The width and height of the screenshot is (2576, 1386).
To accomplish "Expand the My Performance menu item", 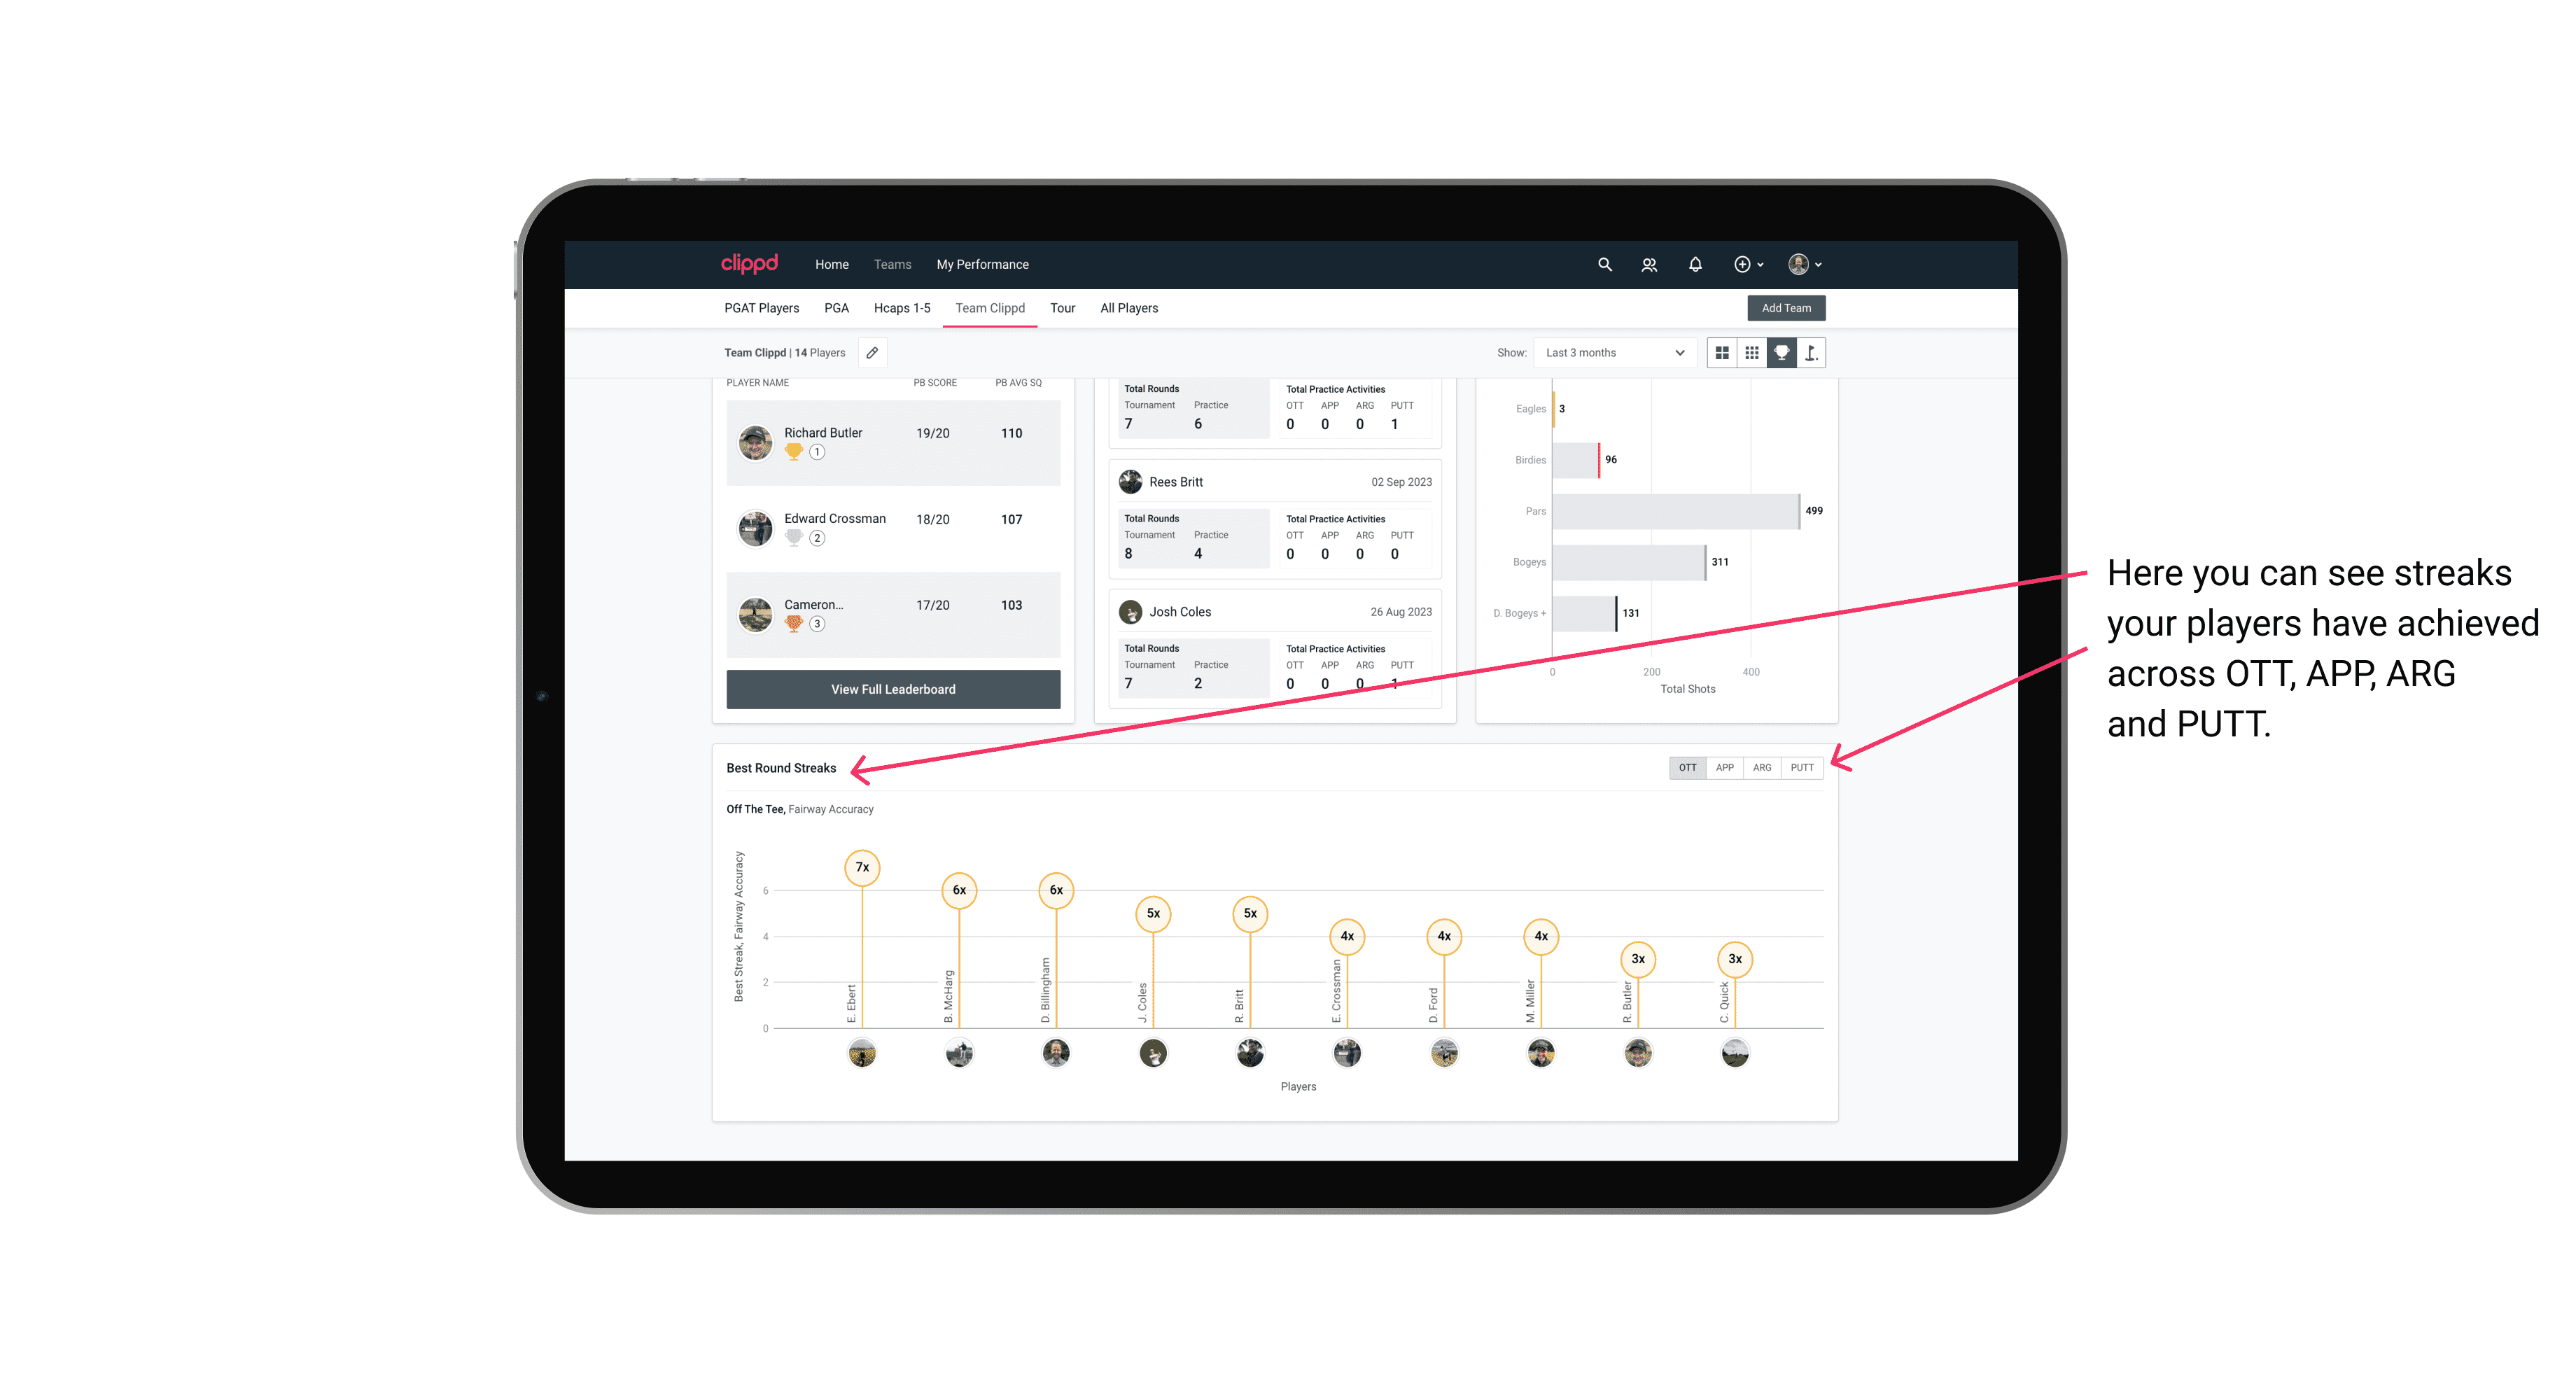I will [x=984, y=263].
